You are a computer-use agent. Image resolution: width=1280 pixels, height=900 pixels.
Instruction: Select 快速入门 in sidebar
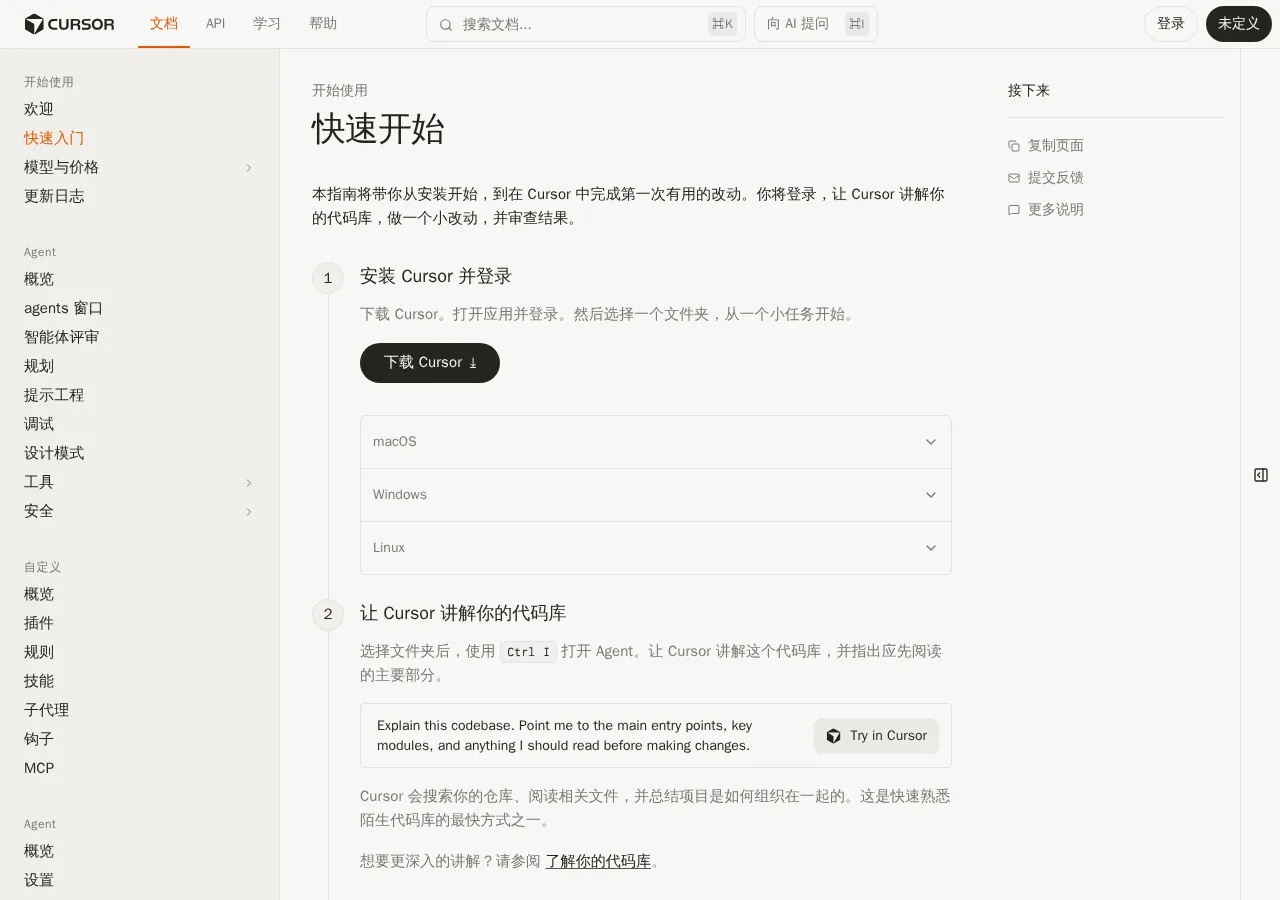54,139
